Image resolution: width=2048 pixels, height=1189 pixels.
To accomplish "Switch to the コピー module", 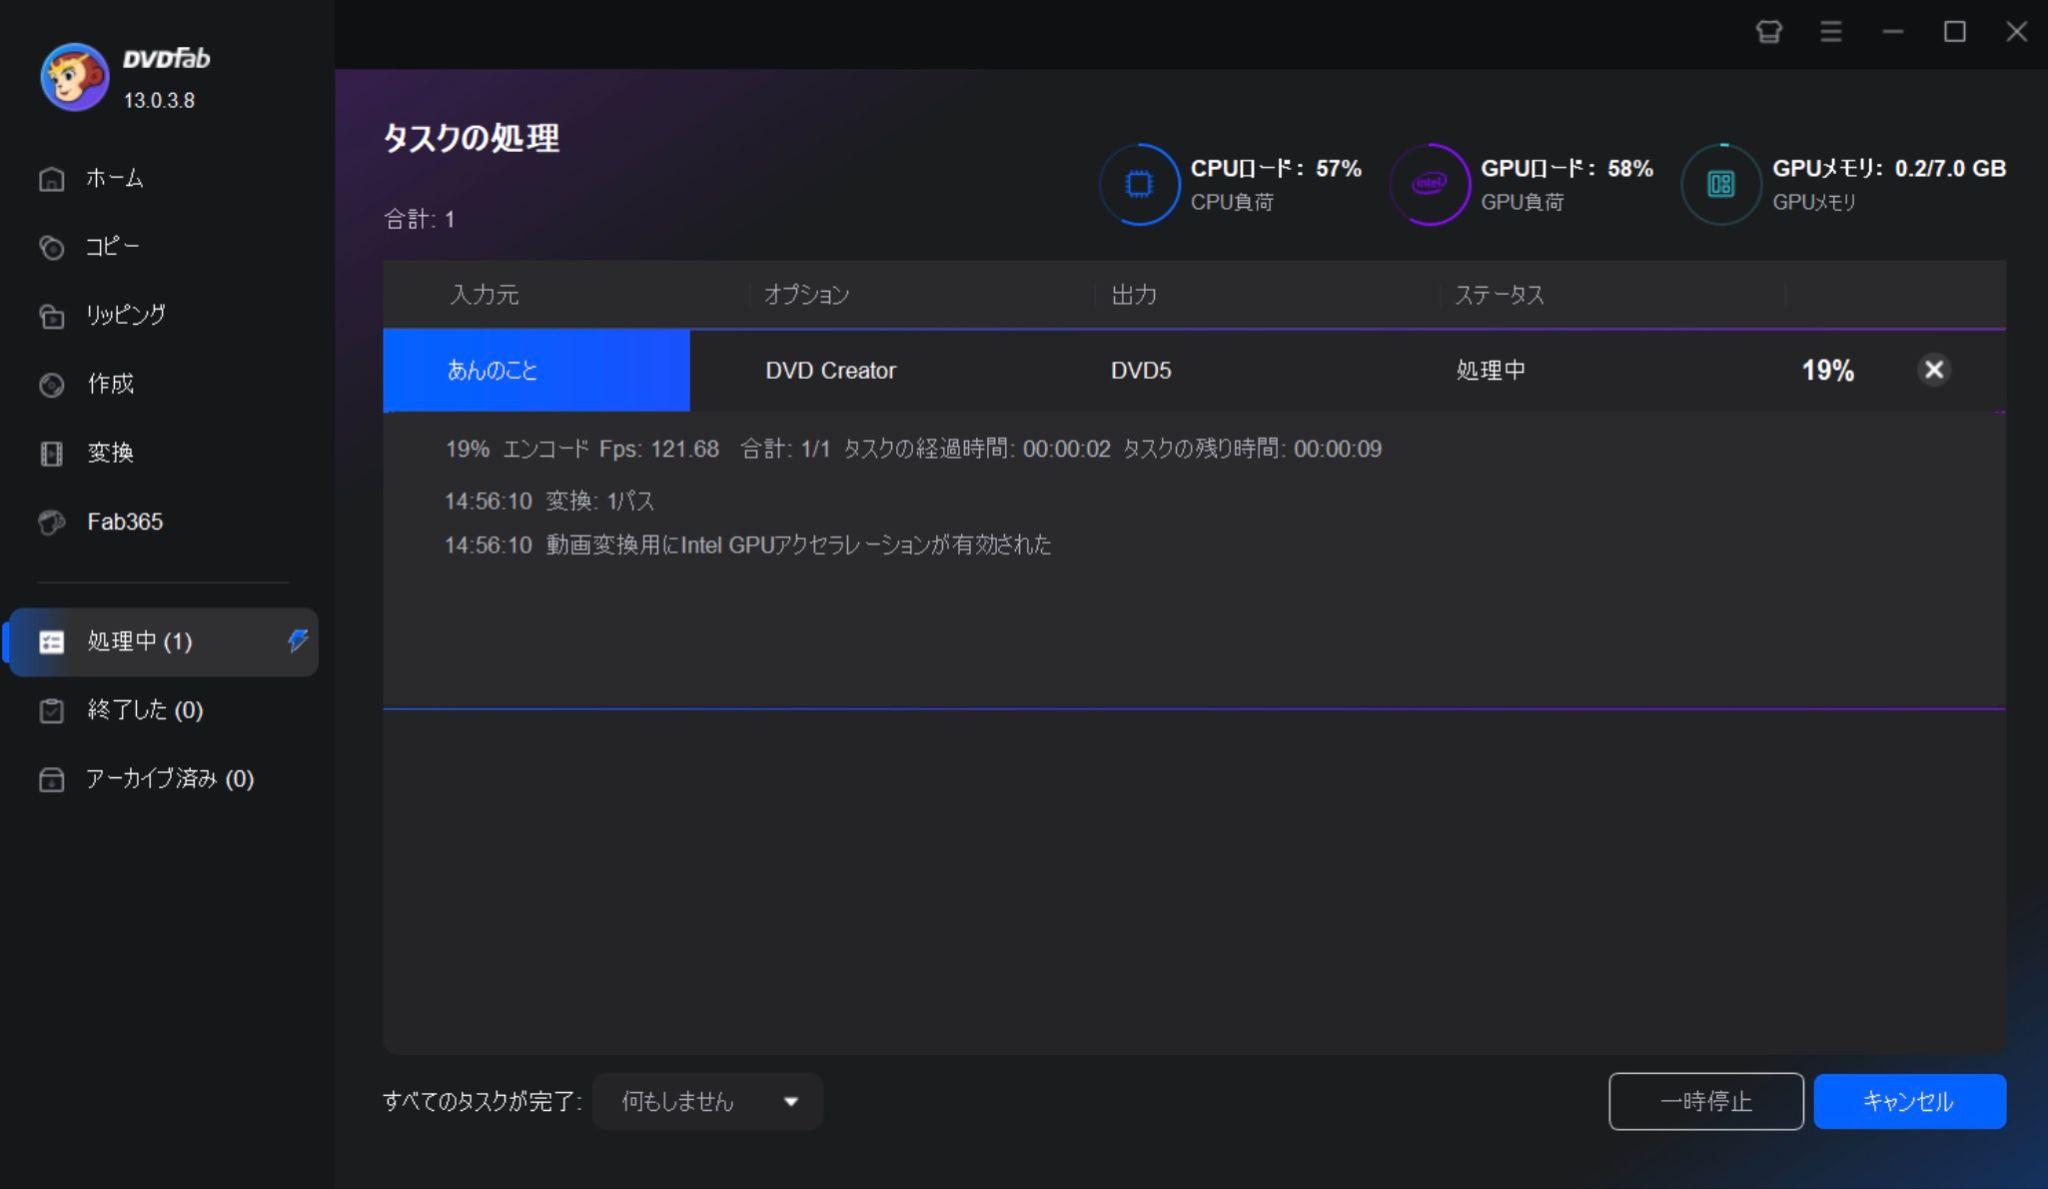I will pos(113,247).
